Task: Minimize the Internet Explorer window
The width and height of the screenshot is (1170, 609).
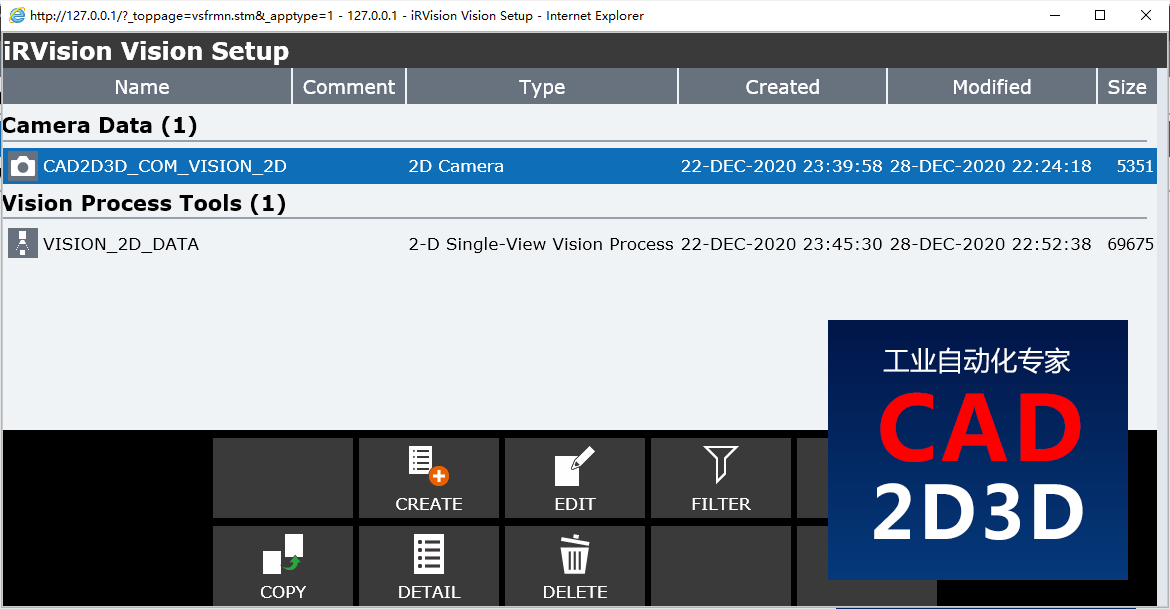Action: (x=1055, y=16)
